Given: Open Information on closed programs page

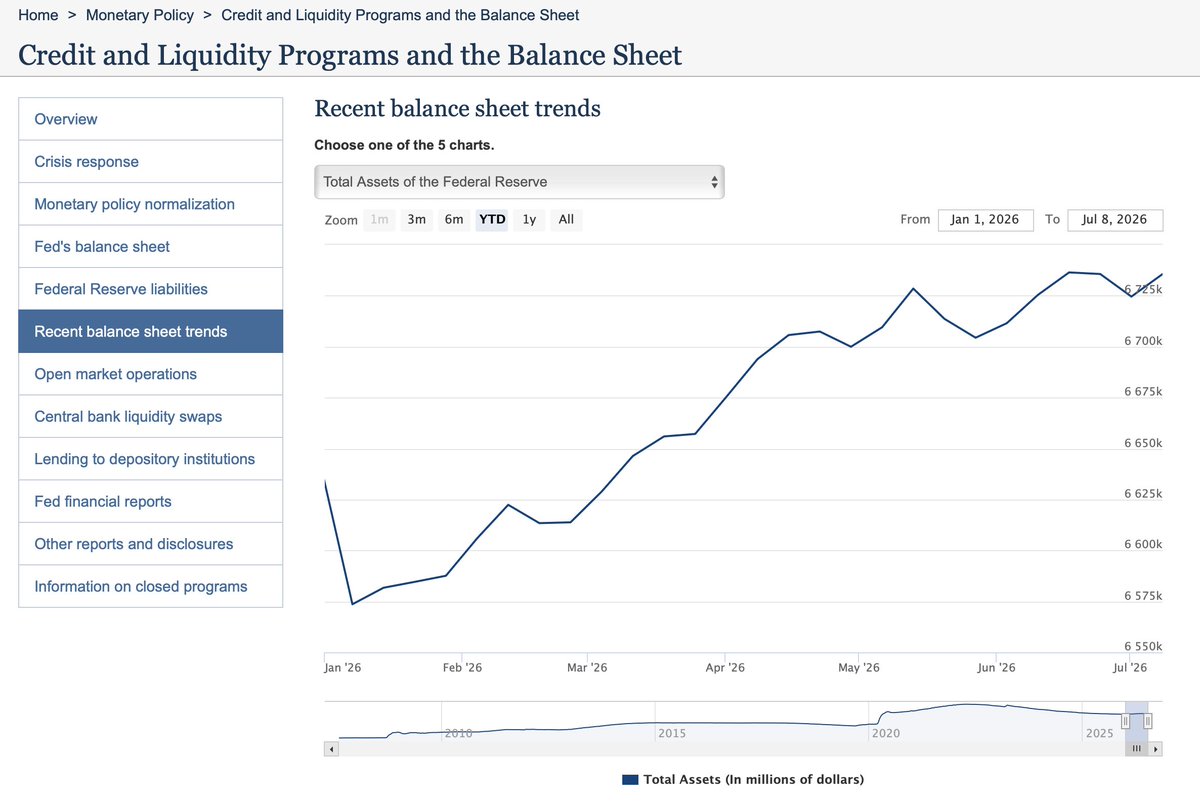Looking at the screenshot, I should (151, 586).
